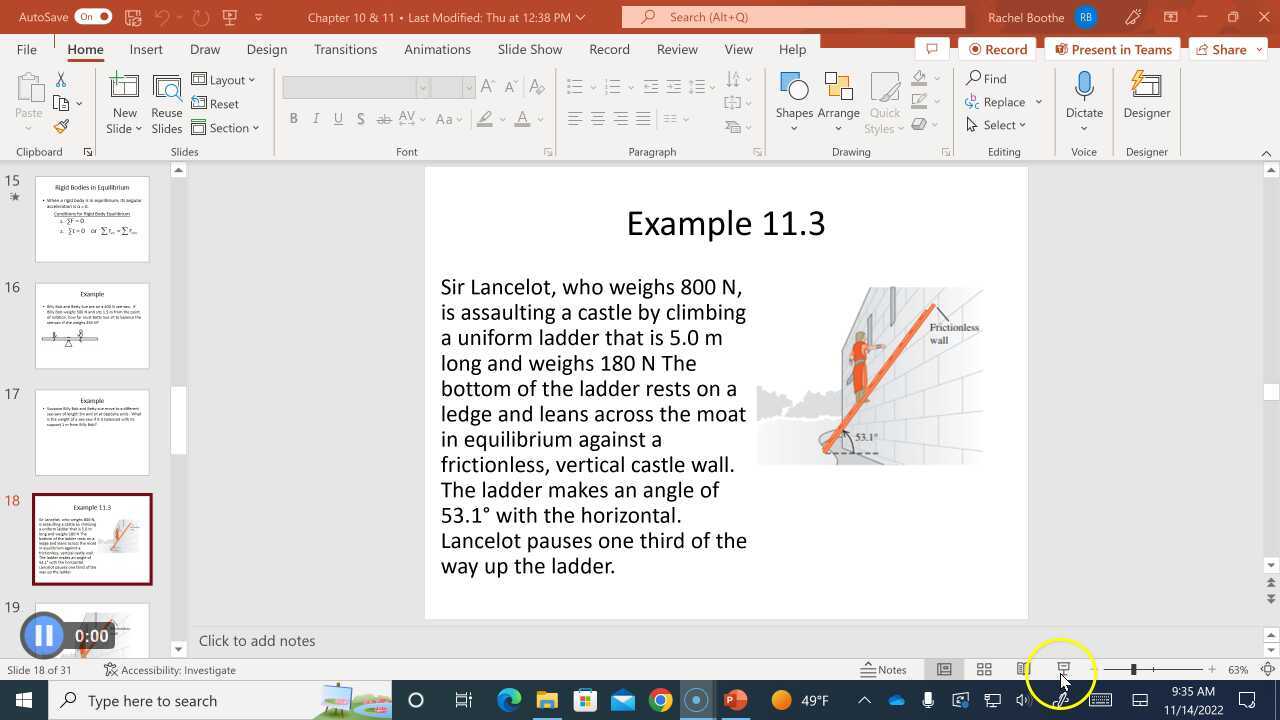This screenshot has width=1280, height=720.
Task: Select slide 16 thumbnail
Action: coord(92,326)
